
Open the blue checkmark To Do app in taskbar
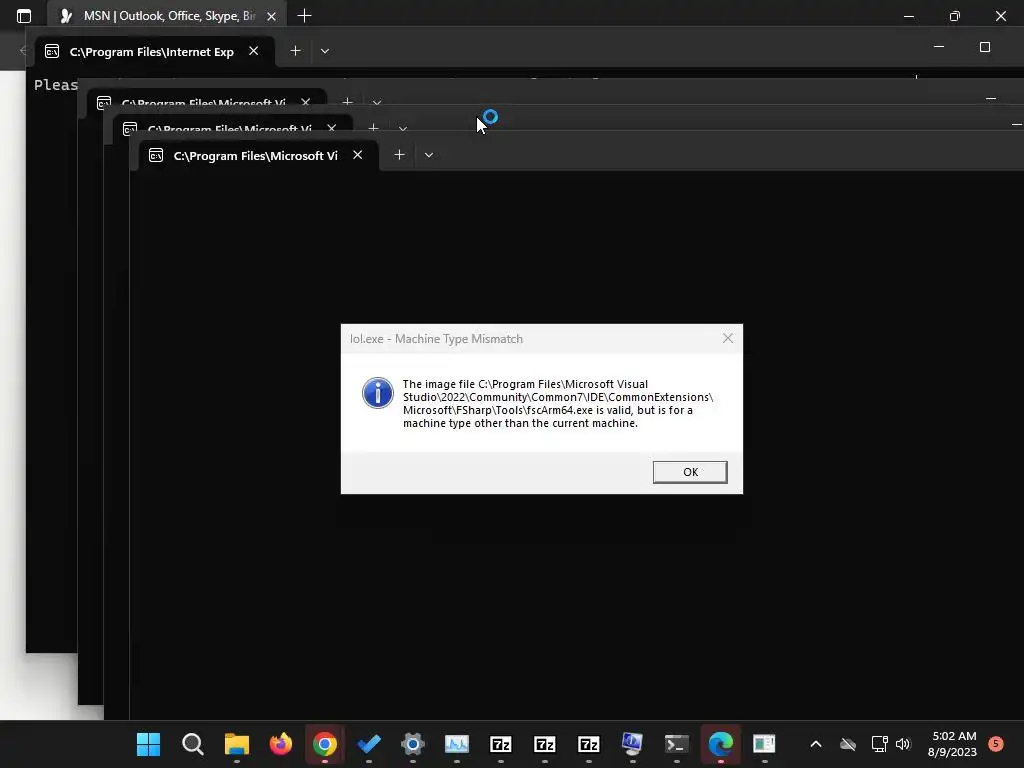point(369,744)
